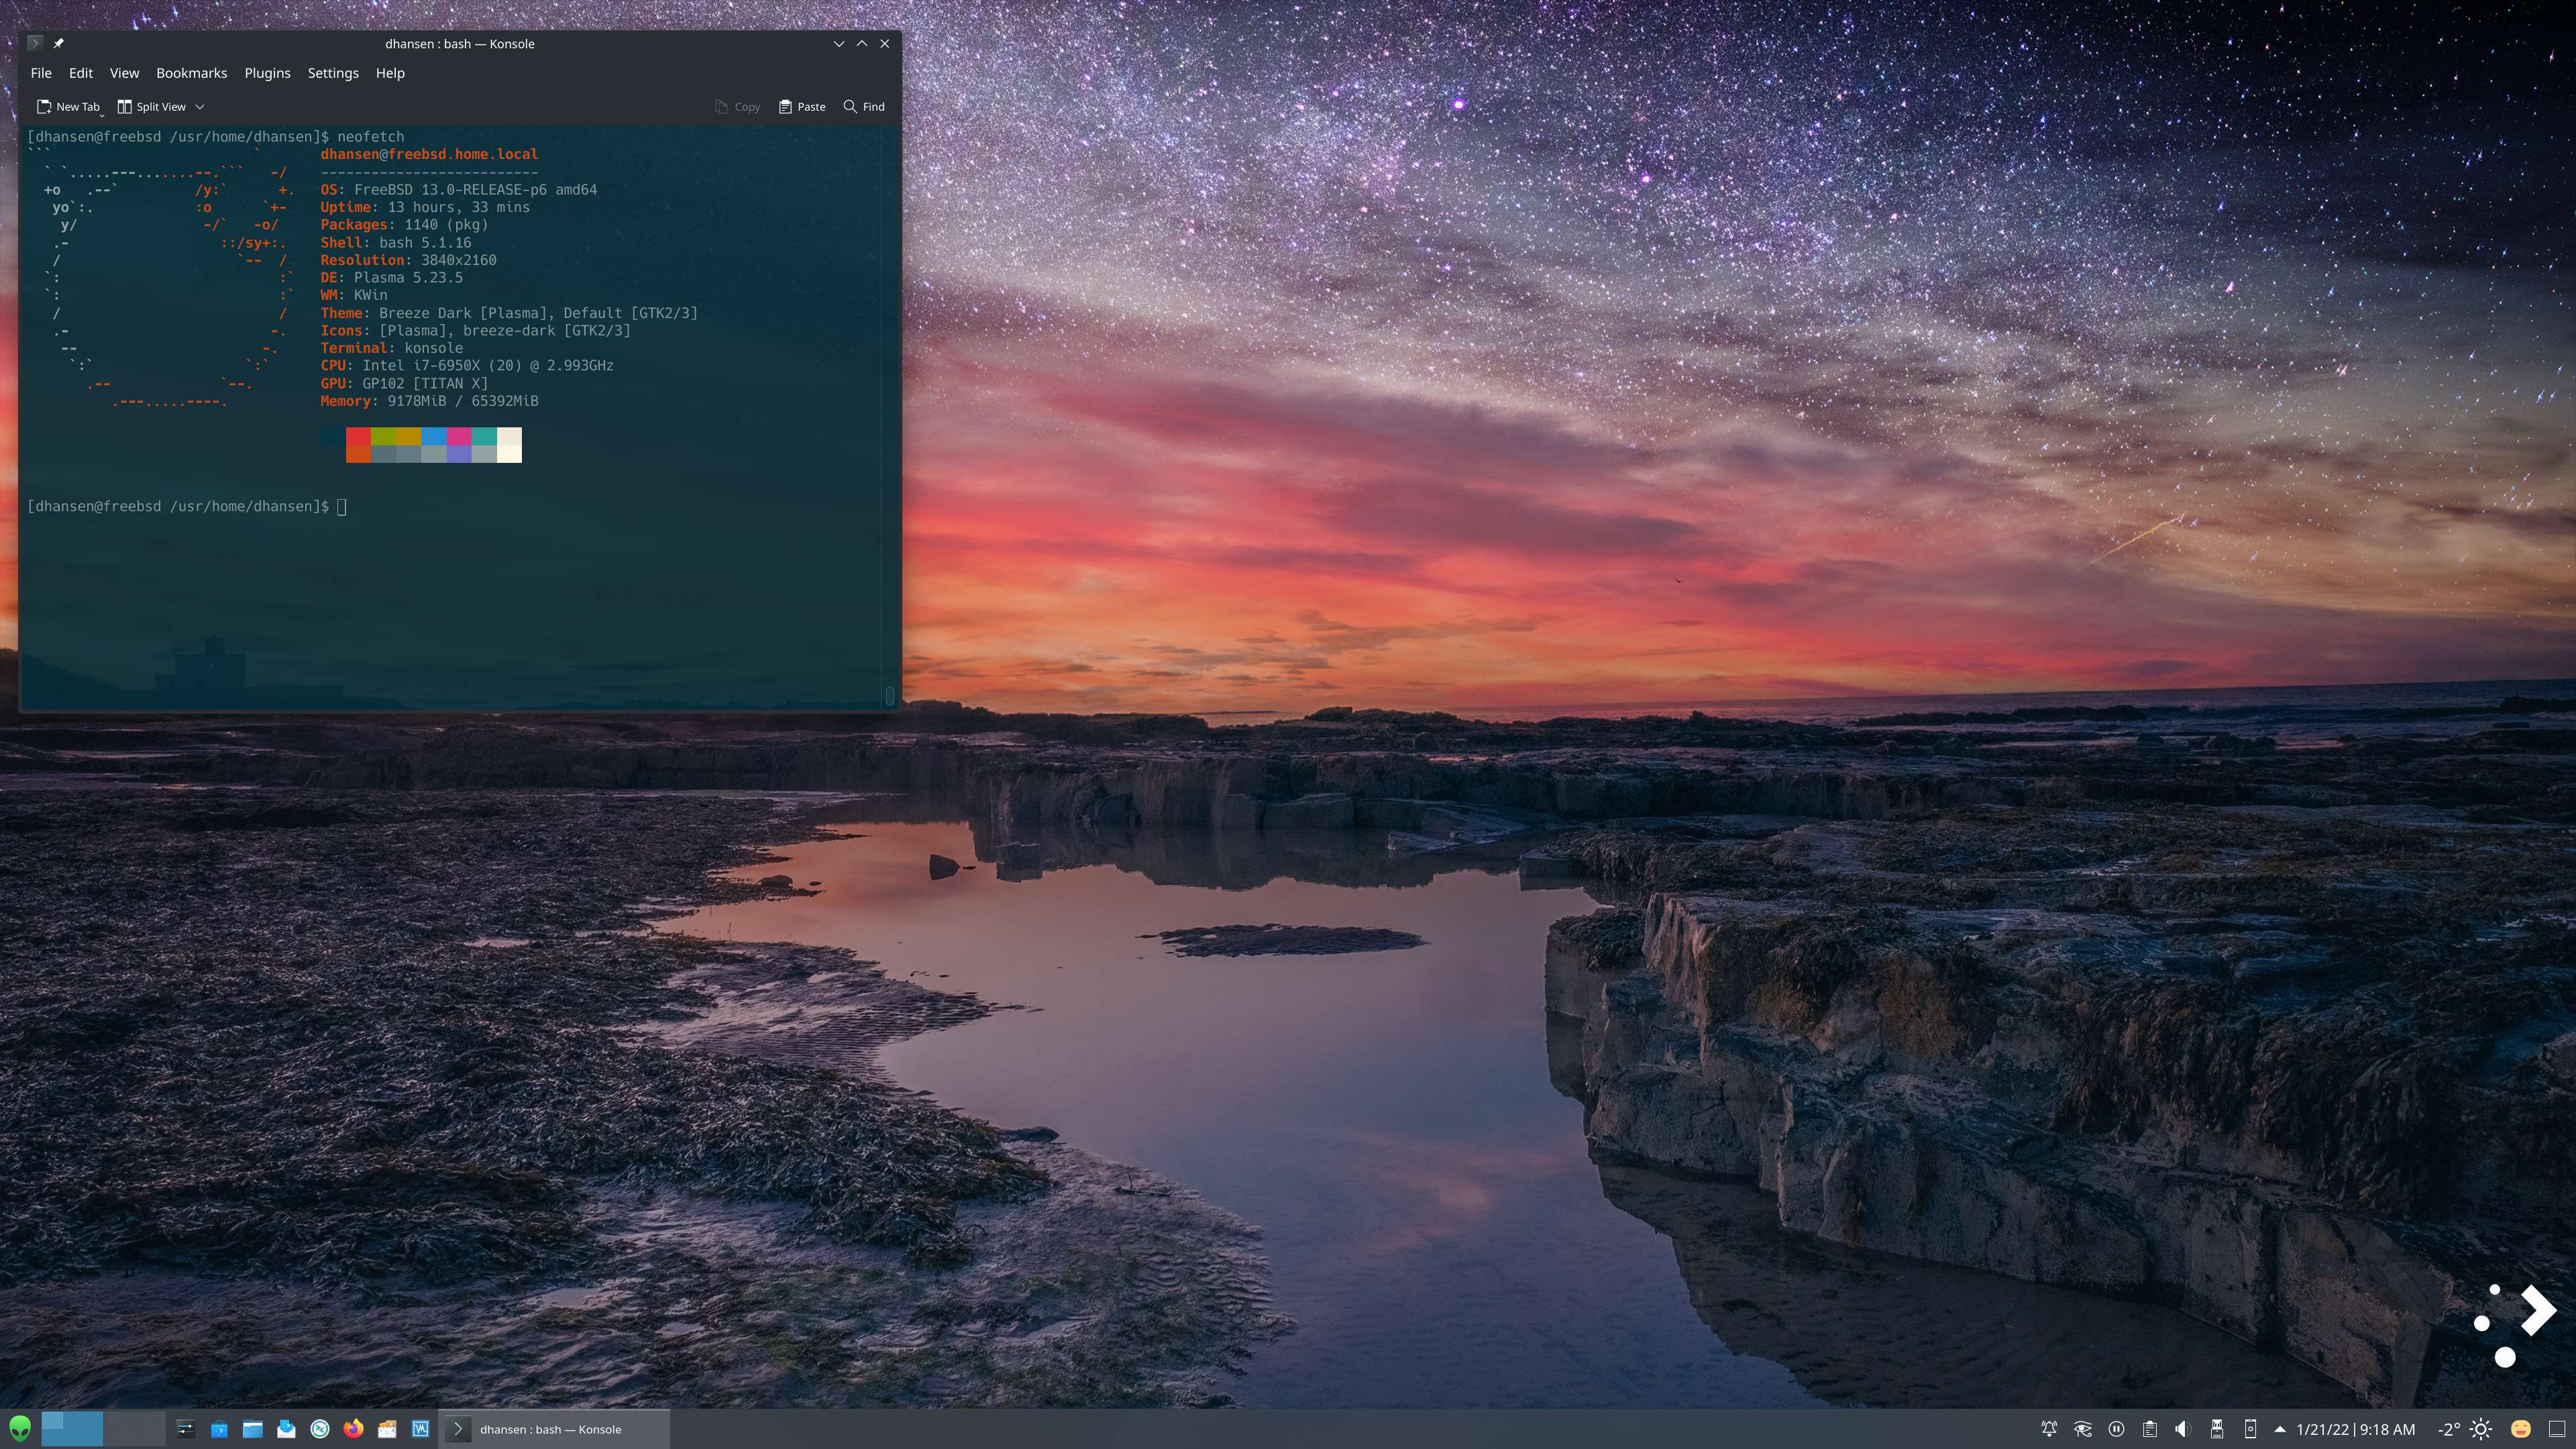Open the View menu
Image resolution: width=2576 pixels, height=1449 pixels.
pyautogui.click(x=124, y=73)
